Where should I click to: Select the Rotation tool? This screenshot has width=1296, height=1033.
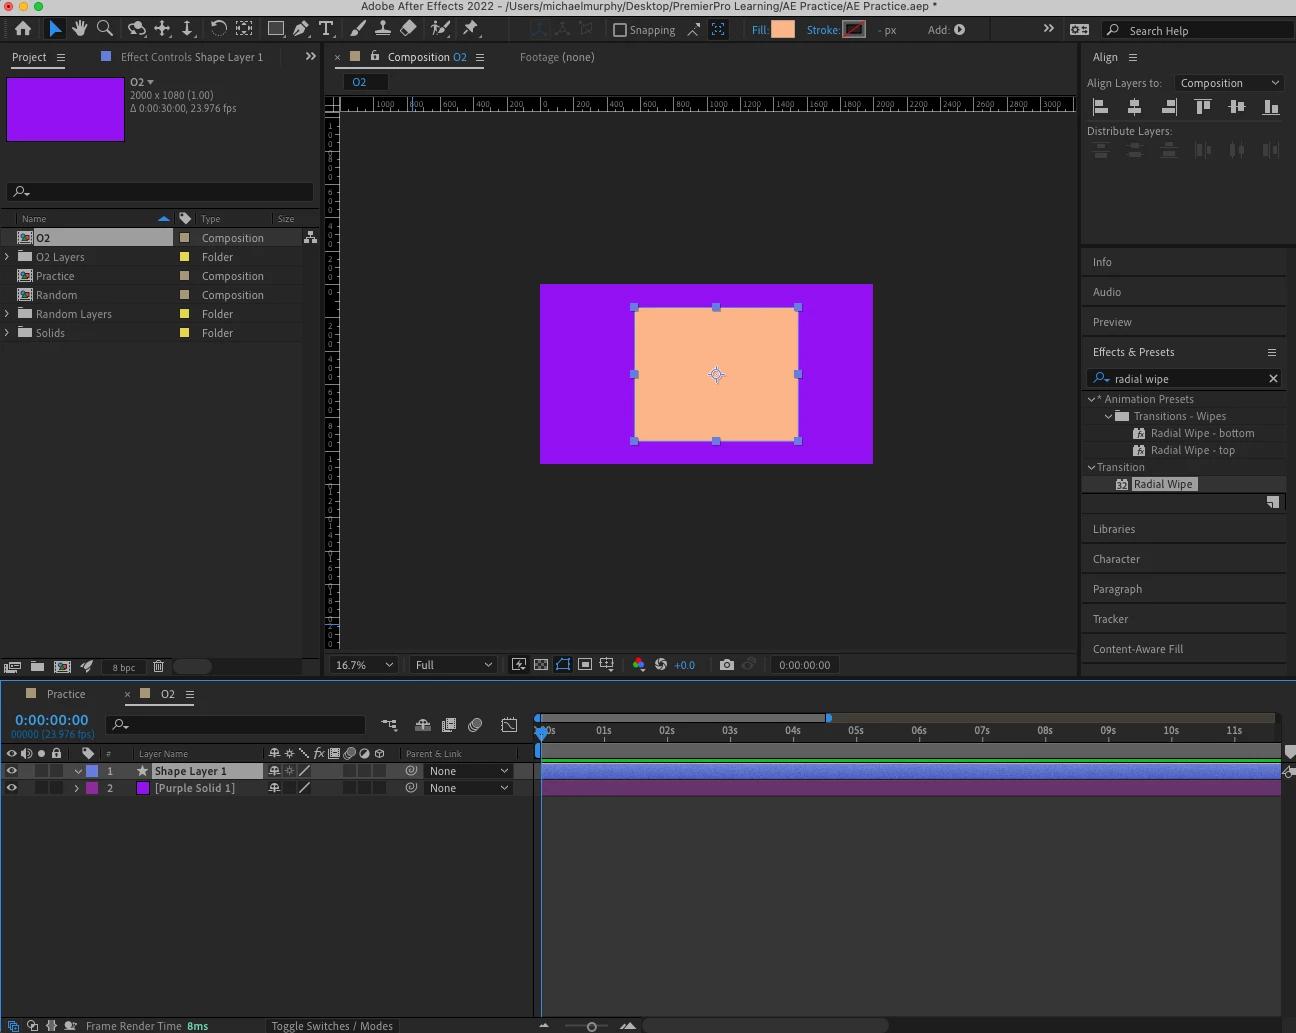pos(217,29)
